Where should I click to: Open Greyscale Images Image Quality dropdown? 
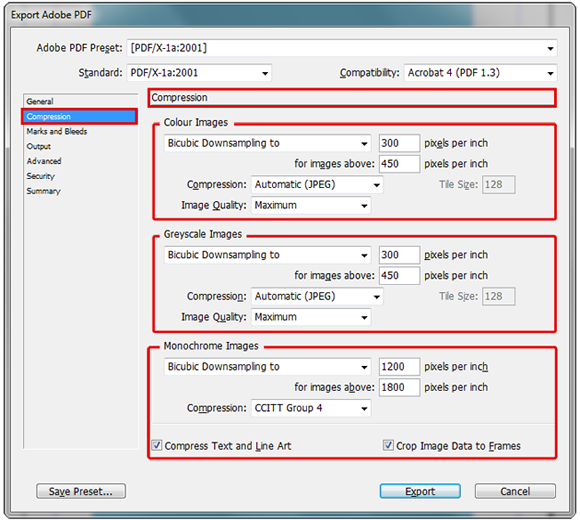[311, 317]
